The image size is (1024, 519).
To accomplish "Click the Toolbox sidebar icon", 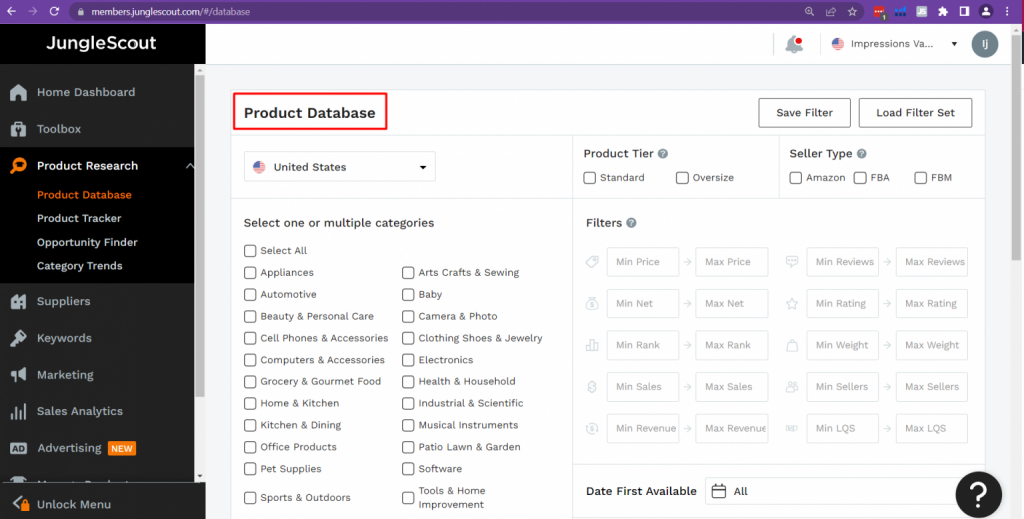I will coord(18,129).
